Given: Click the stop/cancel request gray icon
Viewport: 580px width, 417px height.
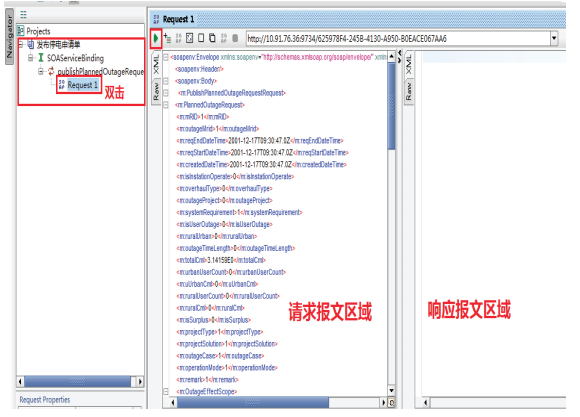Looking at the screenshot, I should click(x=235, y=38).
